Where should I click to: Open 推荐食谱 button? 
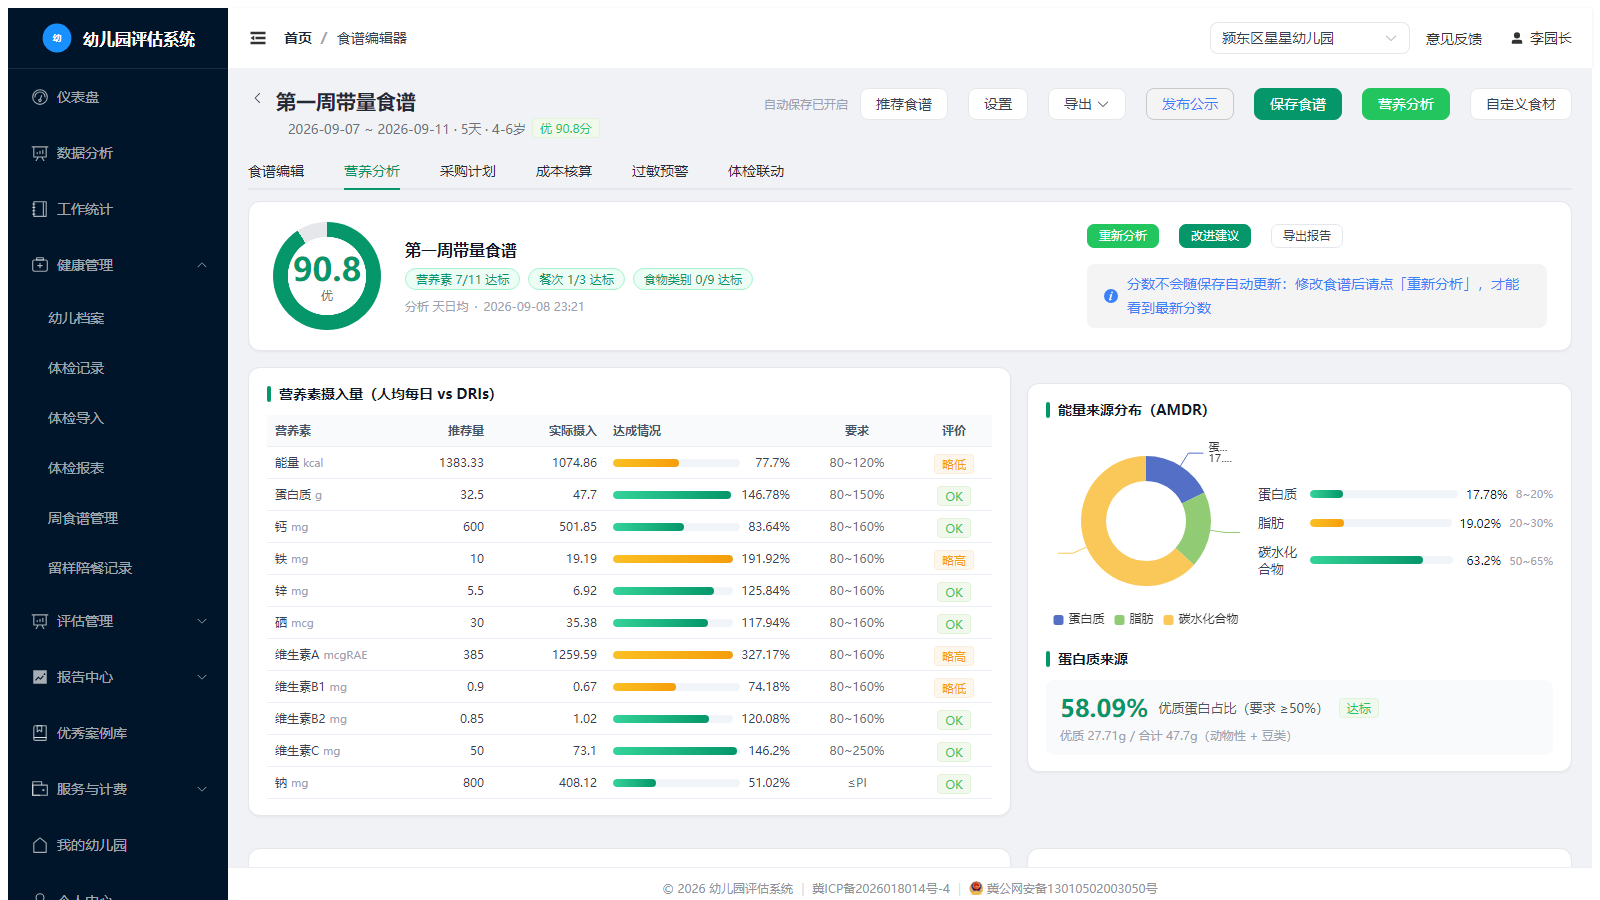(904, 104)
